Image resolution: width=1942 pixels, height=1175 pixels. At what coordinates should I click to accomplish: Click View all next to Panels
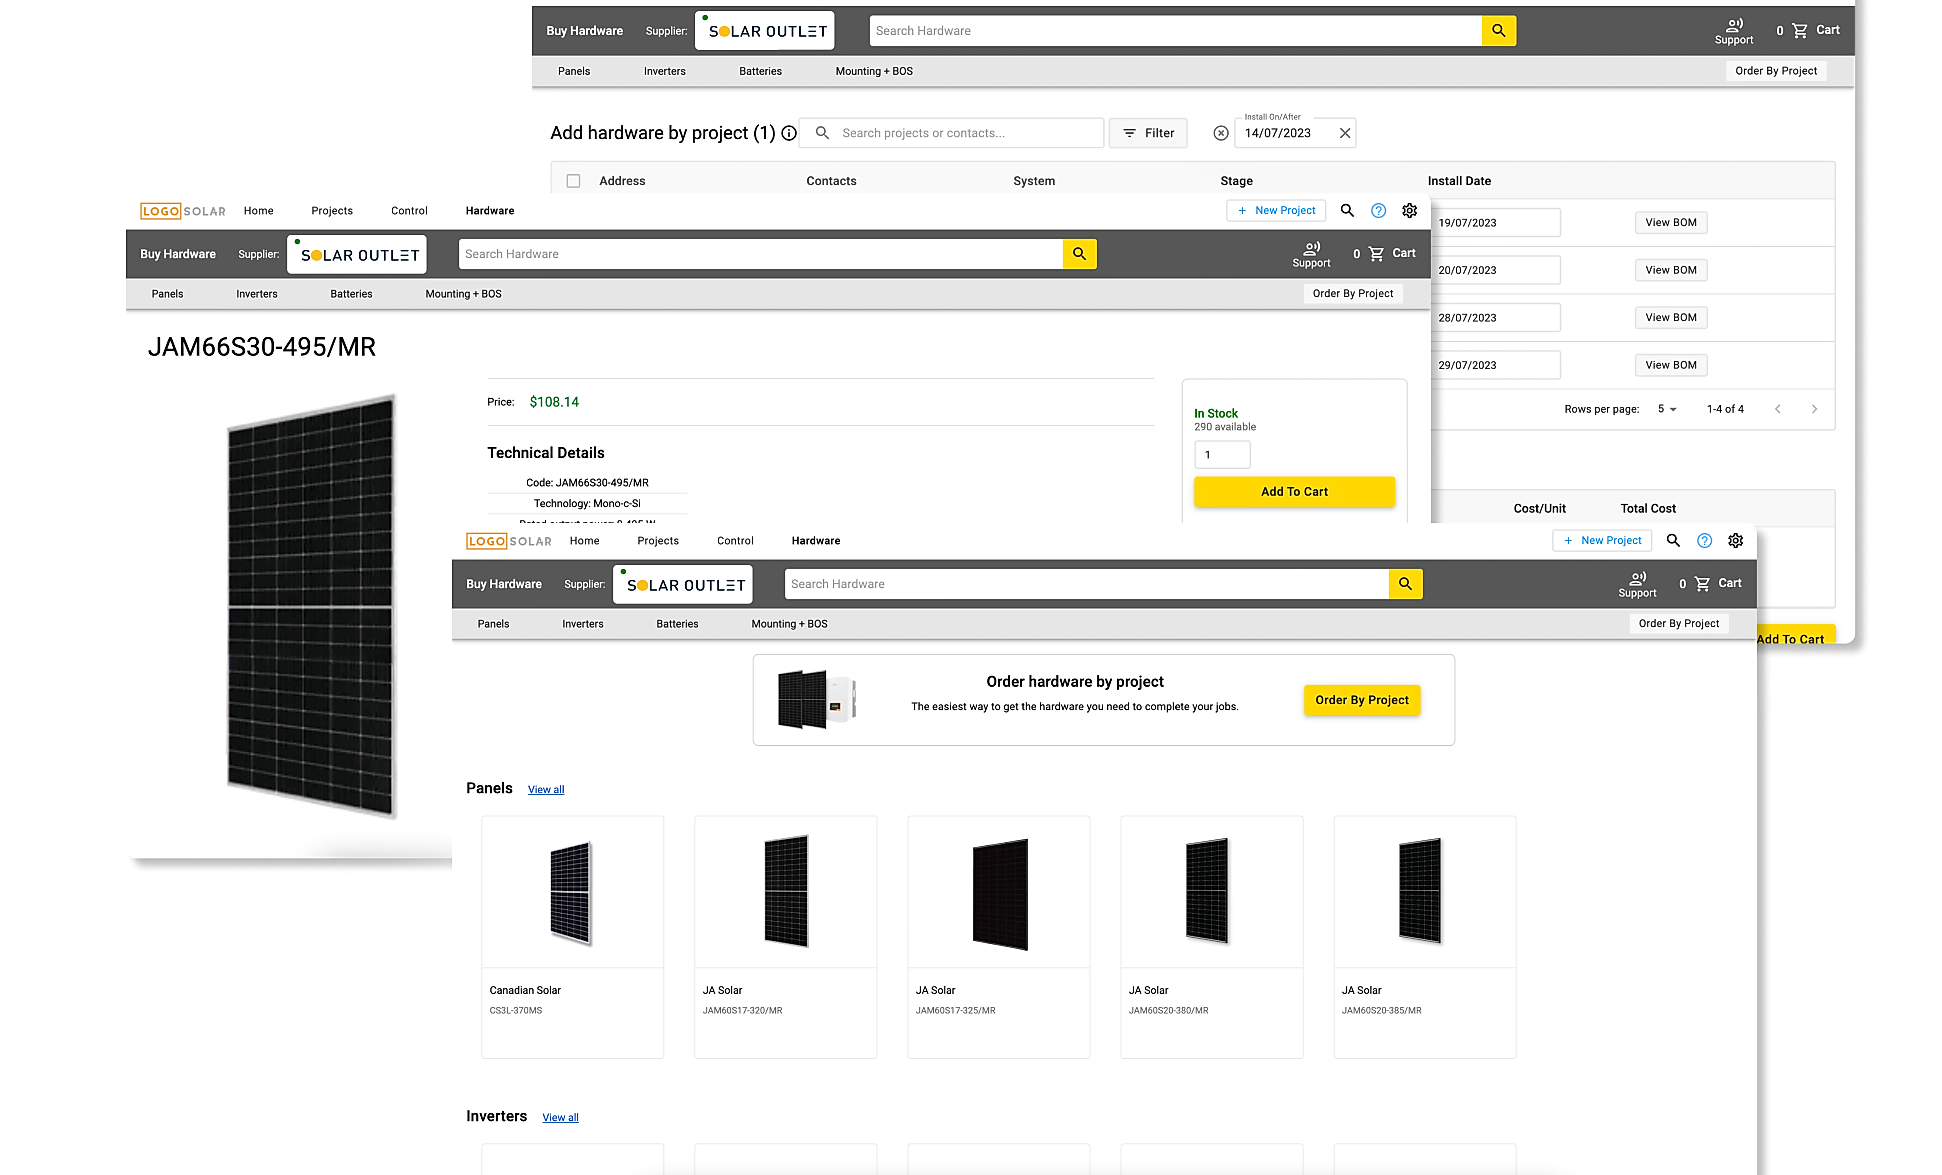pos(546,789)
